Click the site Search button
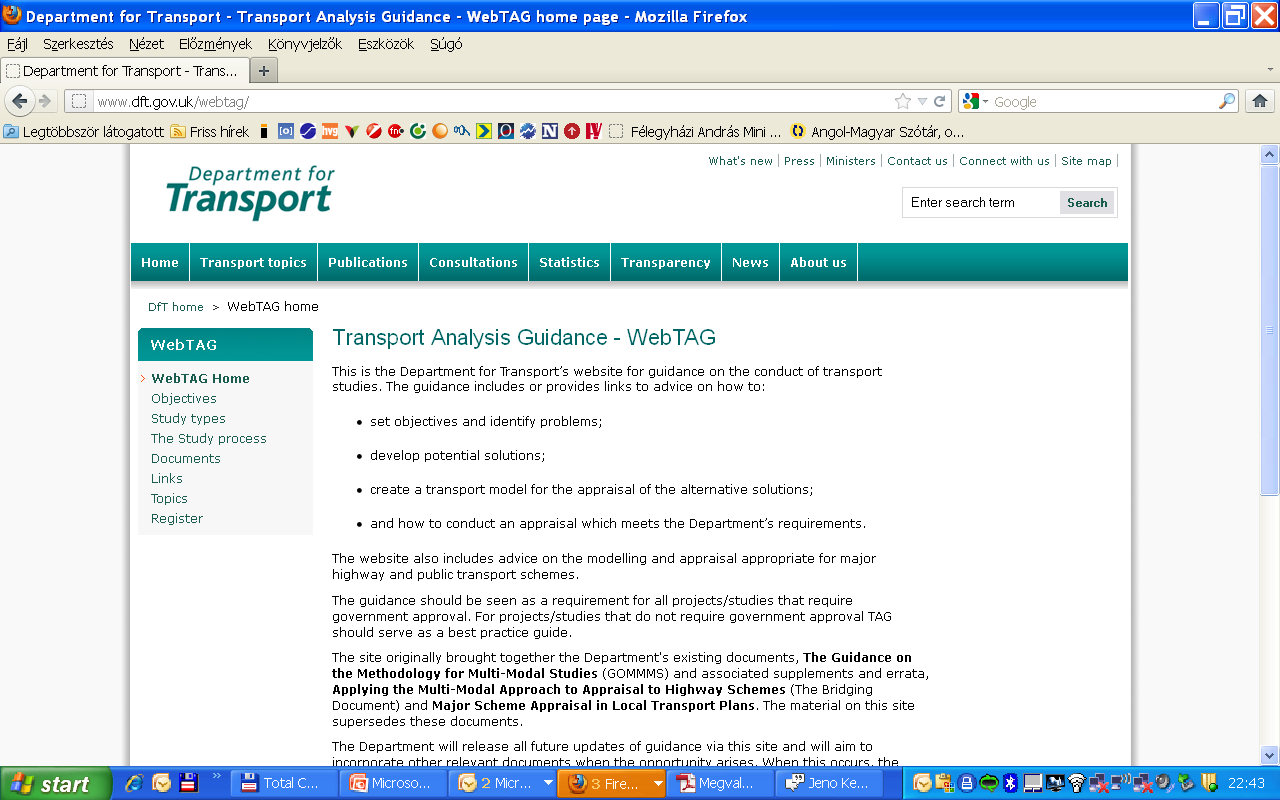Screen dimensions: 1280x800 pos(1087,202)
